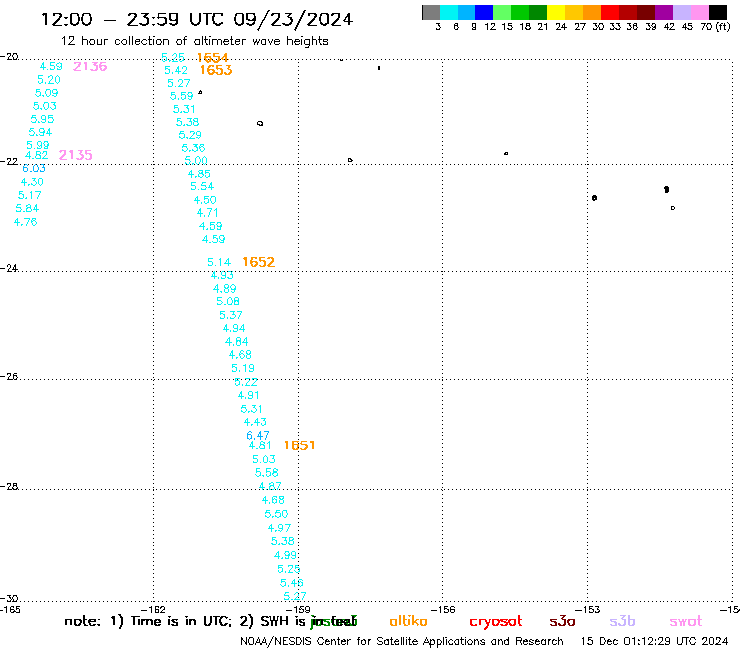Click the pink 2135 time stamp
This screenshot has width=740, height=650.
pos(76,155)
